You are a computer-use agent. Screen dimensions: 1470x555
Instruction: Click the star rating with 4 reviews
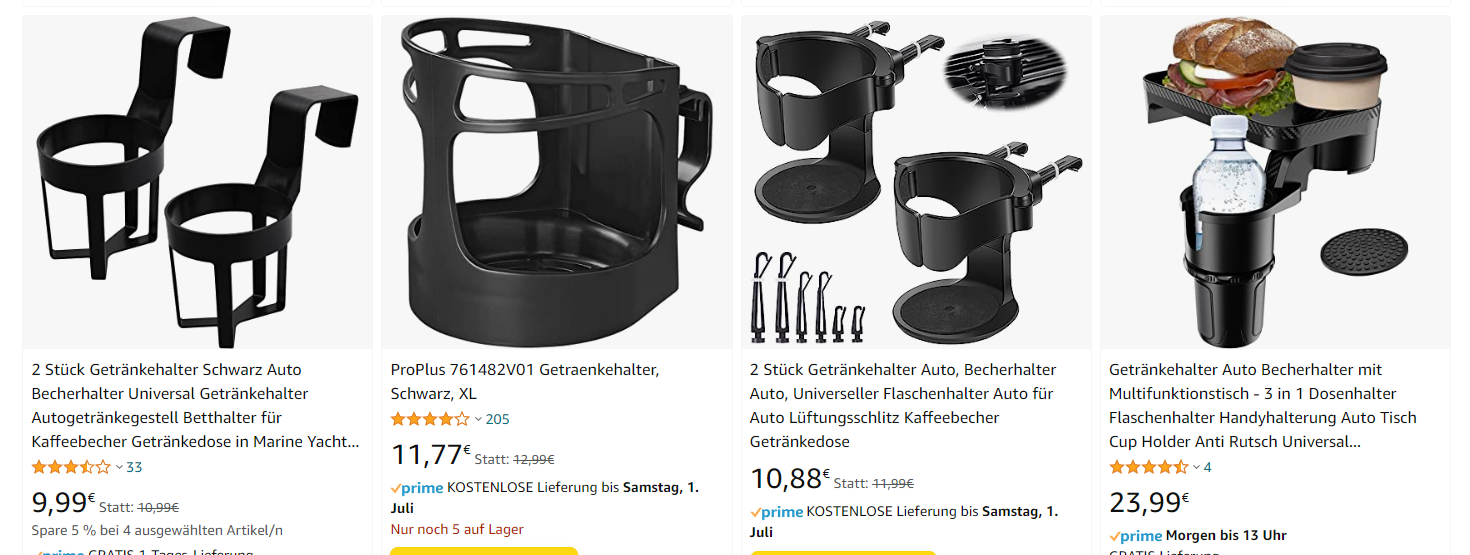[x=1149, y=467]
